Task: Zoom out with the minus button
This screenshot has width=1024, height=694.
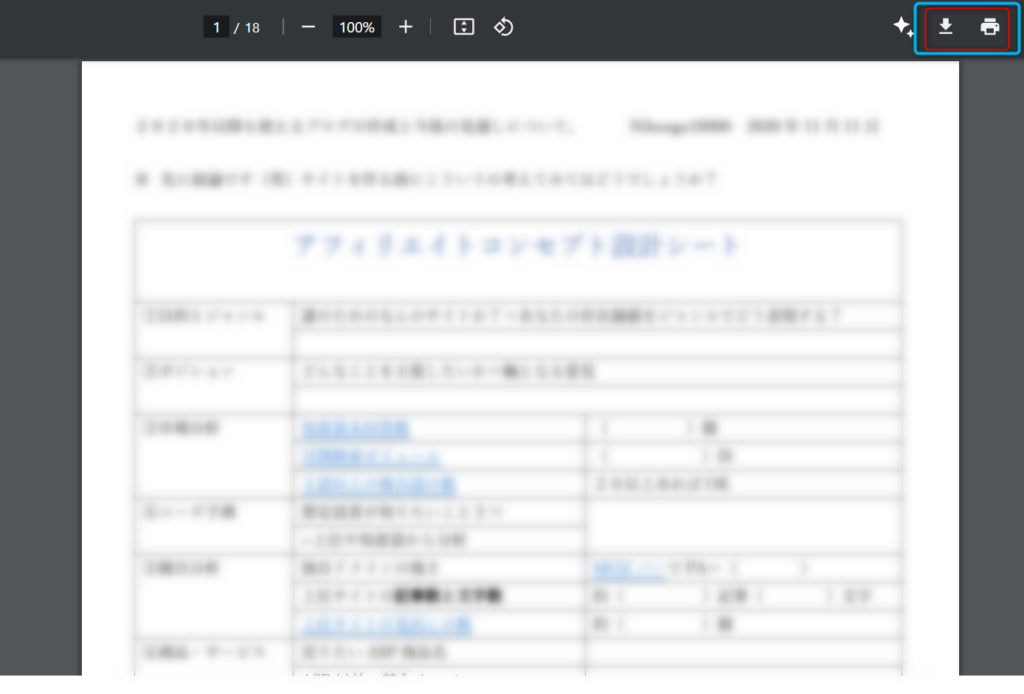Action: click(308, 27)
